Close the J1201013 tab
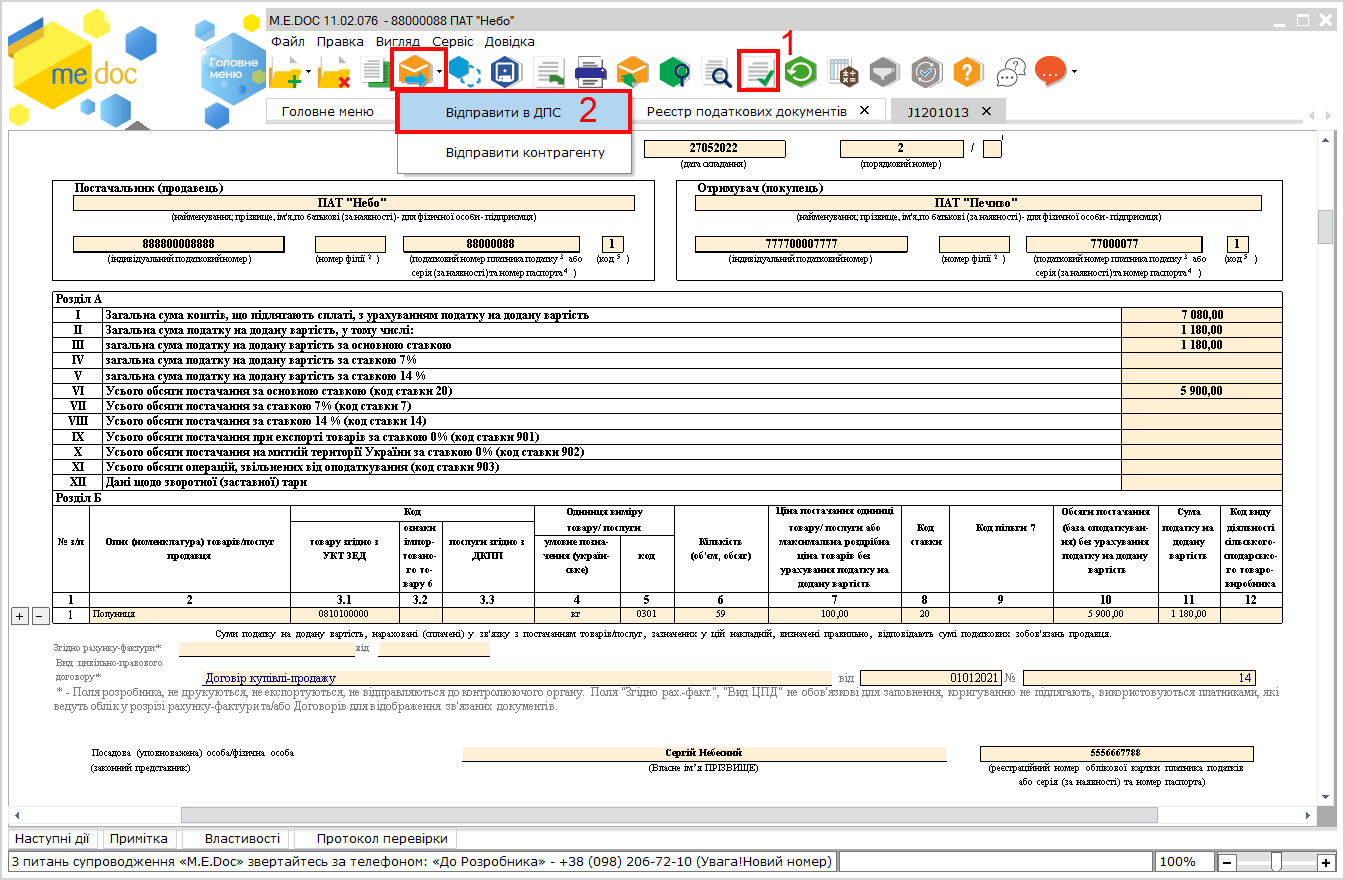The width and height of the screenshot is (1345, 880). [x=986, y=111]
